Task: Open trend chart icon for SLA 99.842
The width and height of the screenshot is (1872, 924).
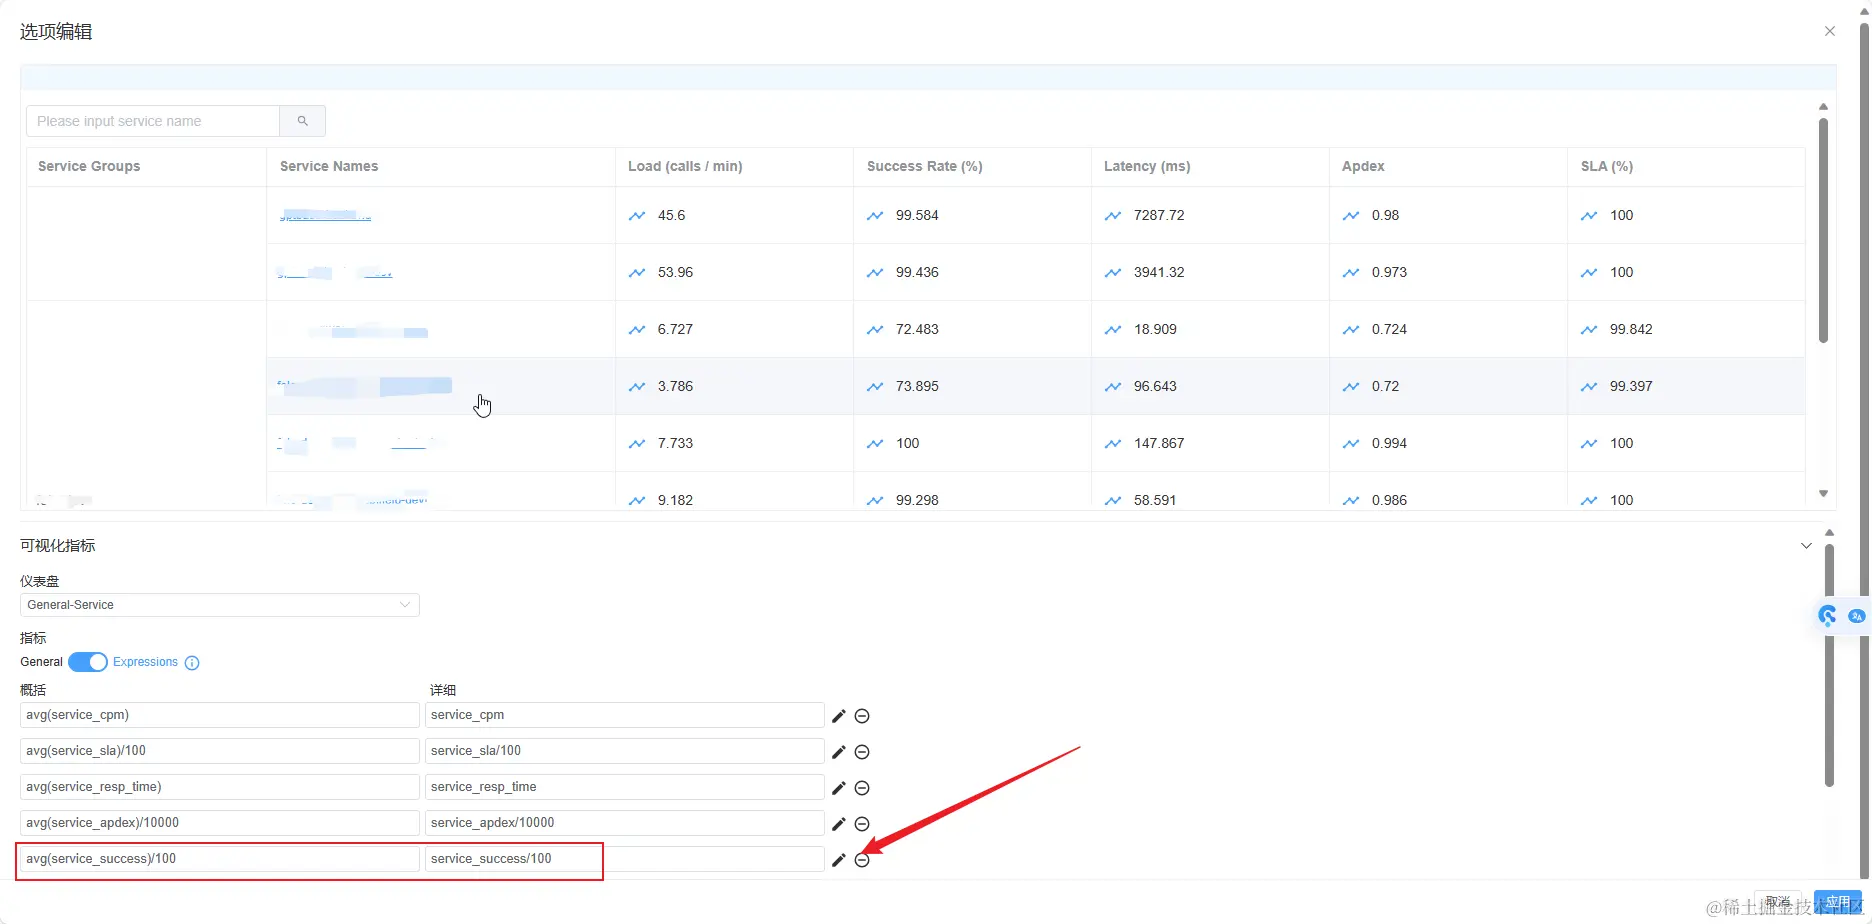Action: [1589, 330]
